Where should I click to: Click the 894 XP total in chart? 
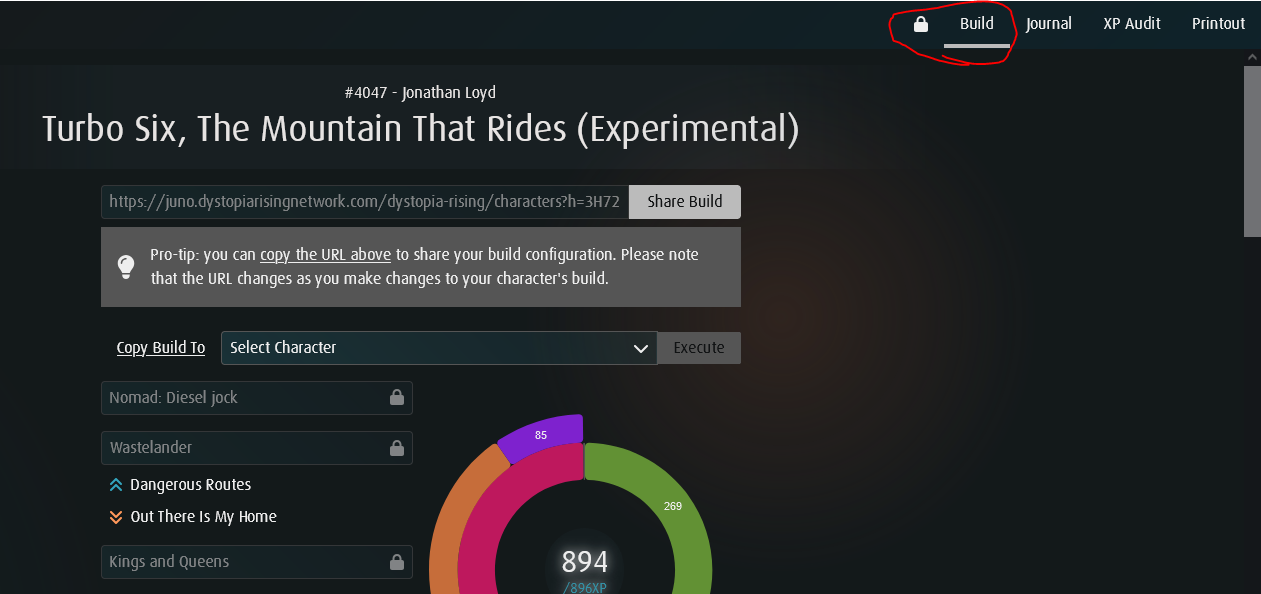tap(584, 561)
